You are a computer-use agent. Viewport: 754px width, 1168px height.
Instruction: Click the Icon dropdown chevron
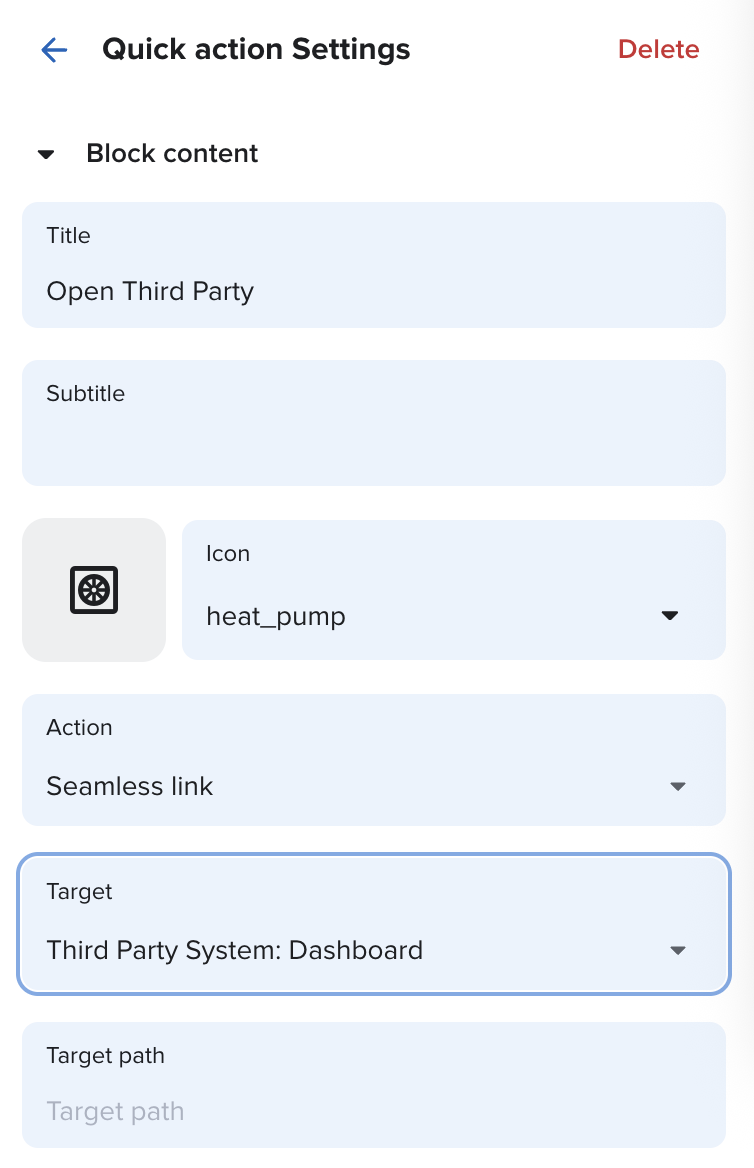click(x=670, y=615)
